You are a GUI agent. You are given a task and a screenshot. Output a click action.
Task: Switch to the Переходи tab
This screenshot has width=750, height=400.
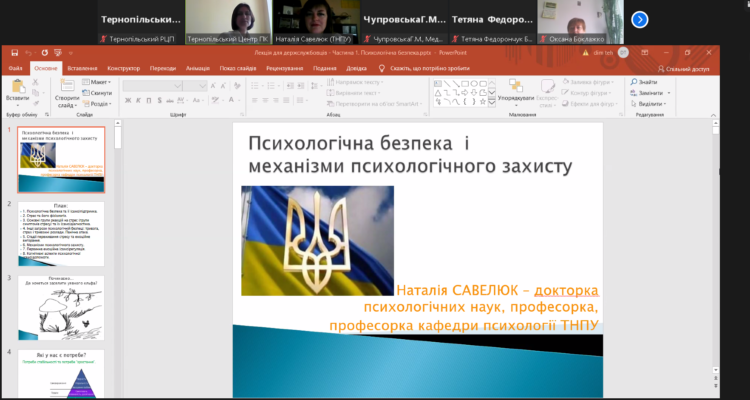[x=163, y=68]
